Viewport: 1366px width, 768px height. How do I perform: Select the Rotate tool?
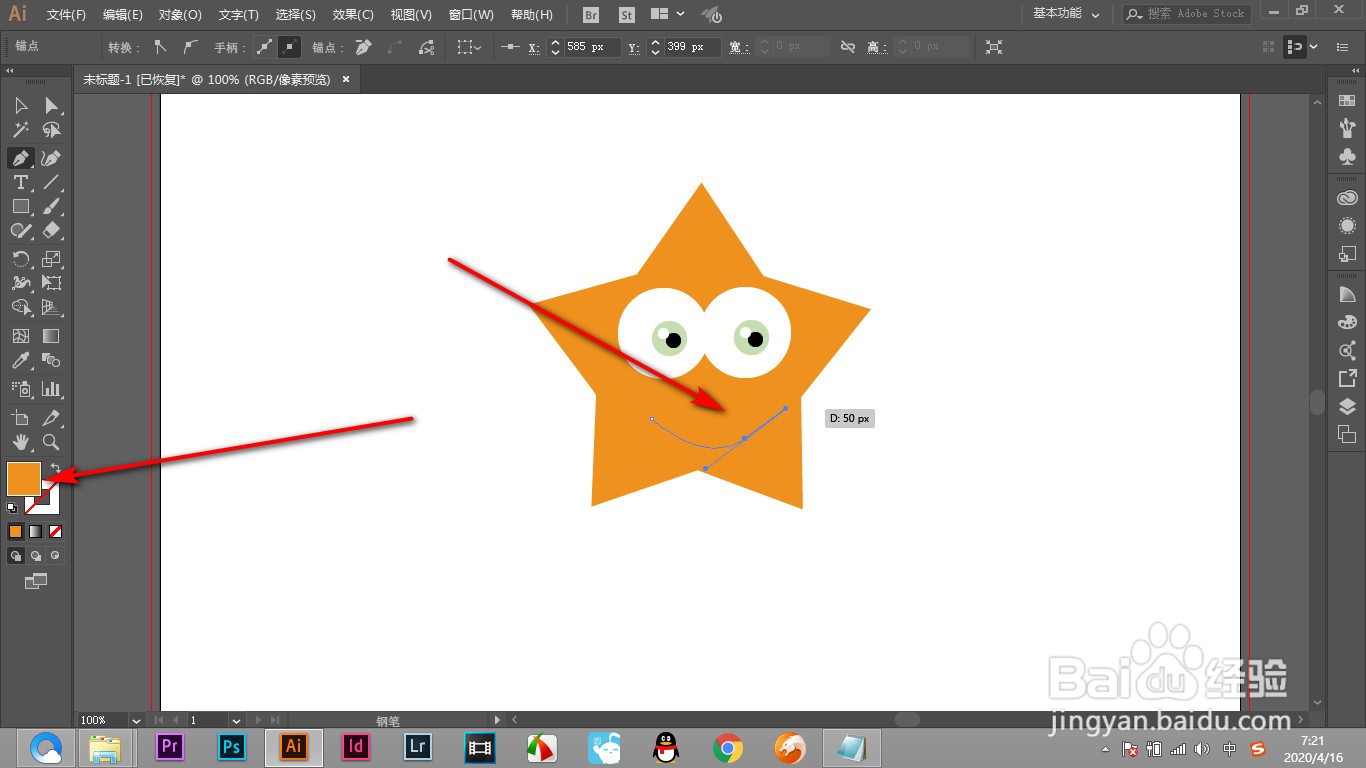(x=20, y=259)
